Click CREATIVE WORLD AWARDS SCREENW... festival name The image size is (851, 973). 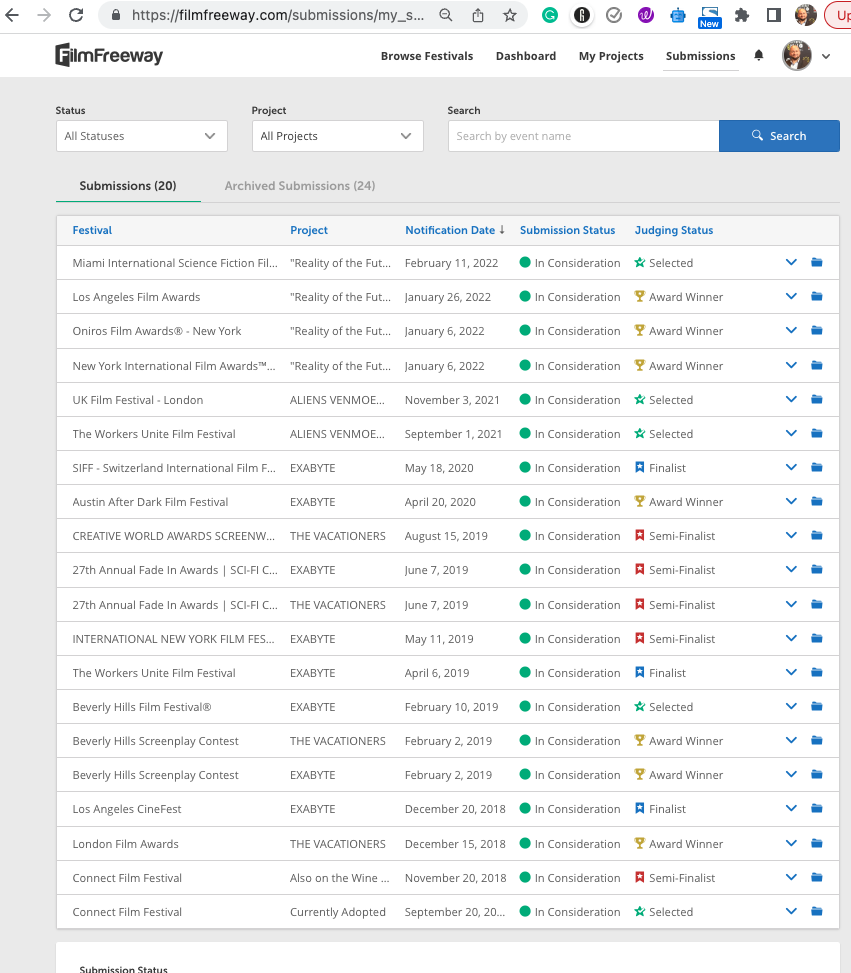[x=173, y=536]
